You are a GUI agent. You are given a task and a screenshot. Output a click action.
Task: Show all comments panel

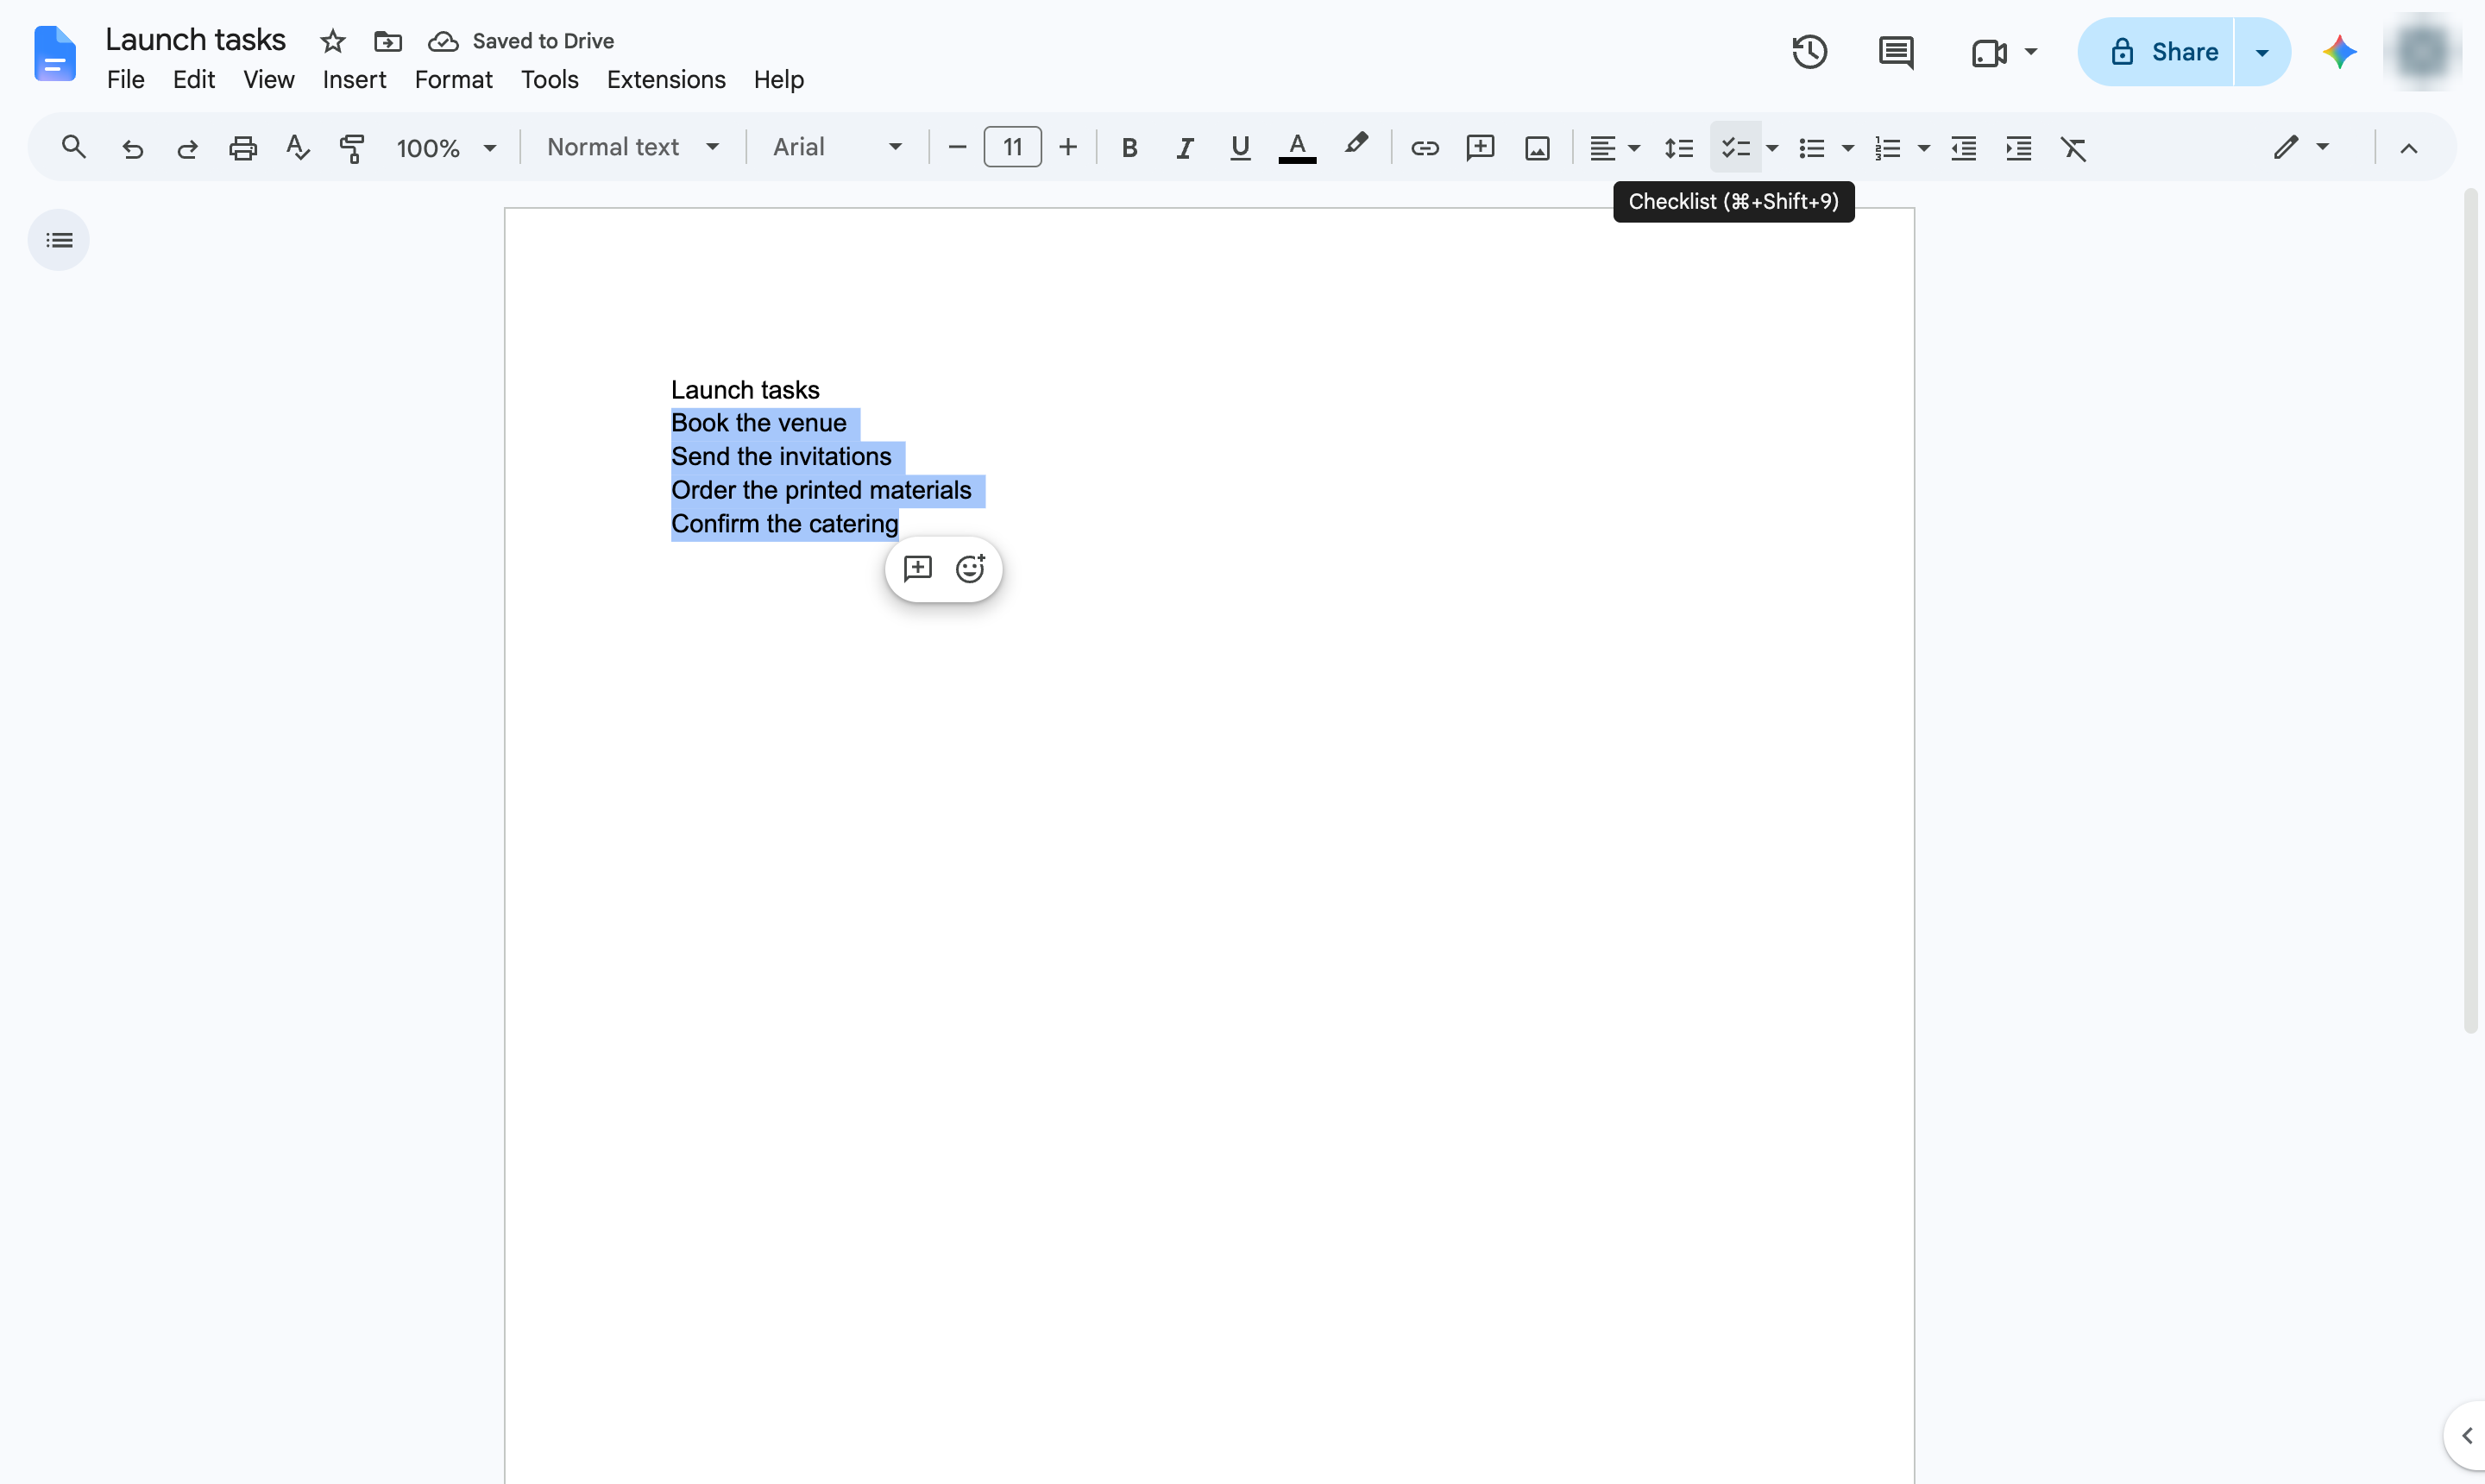coord(1896,52)
